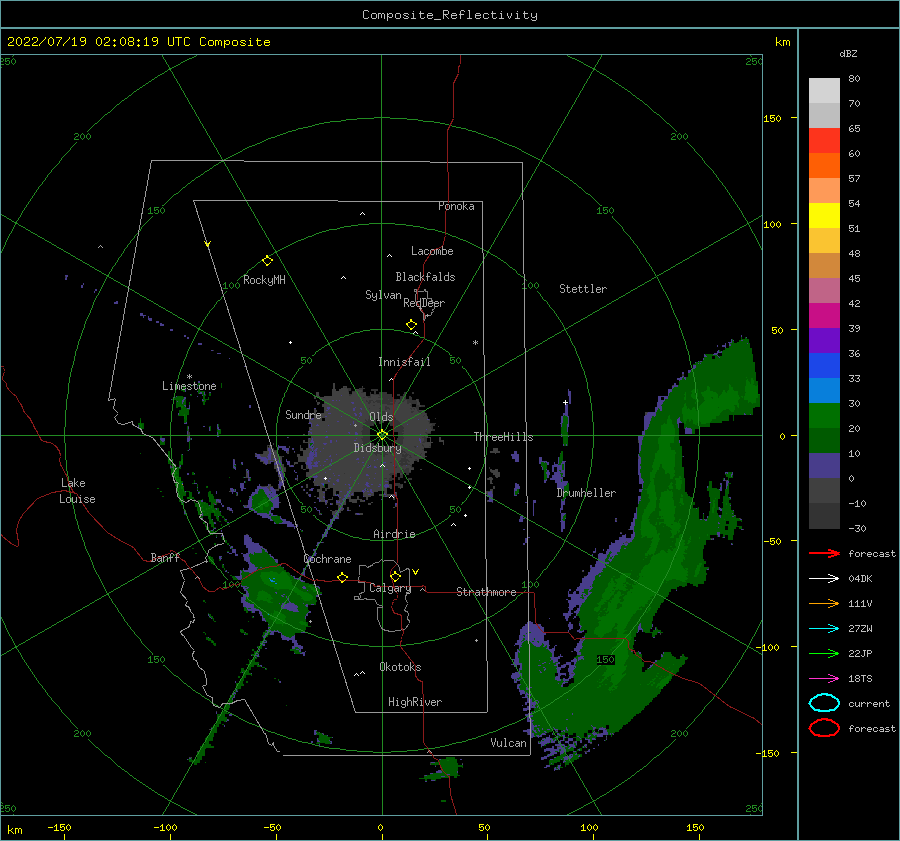Click the Limestone label

[x=189, y=386]
